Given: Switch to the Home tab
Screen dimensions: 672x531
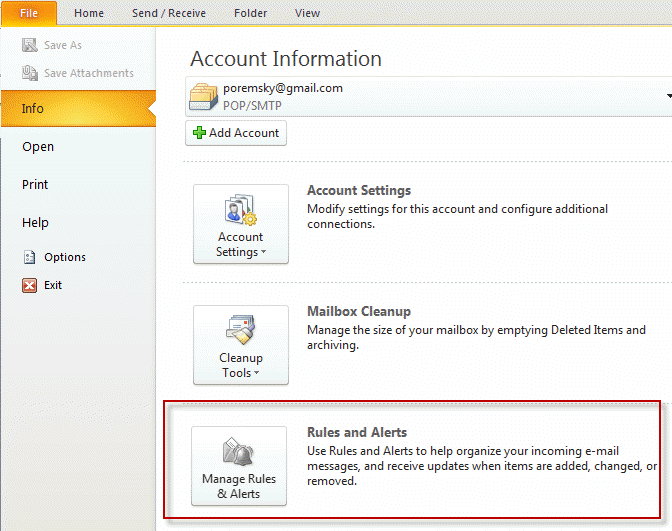Looking at the screenshot, I should point(89,13).
